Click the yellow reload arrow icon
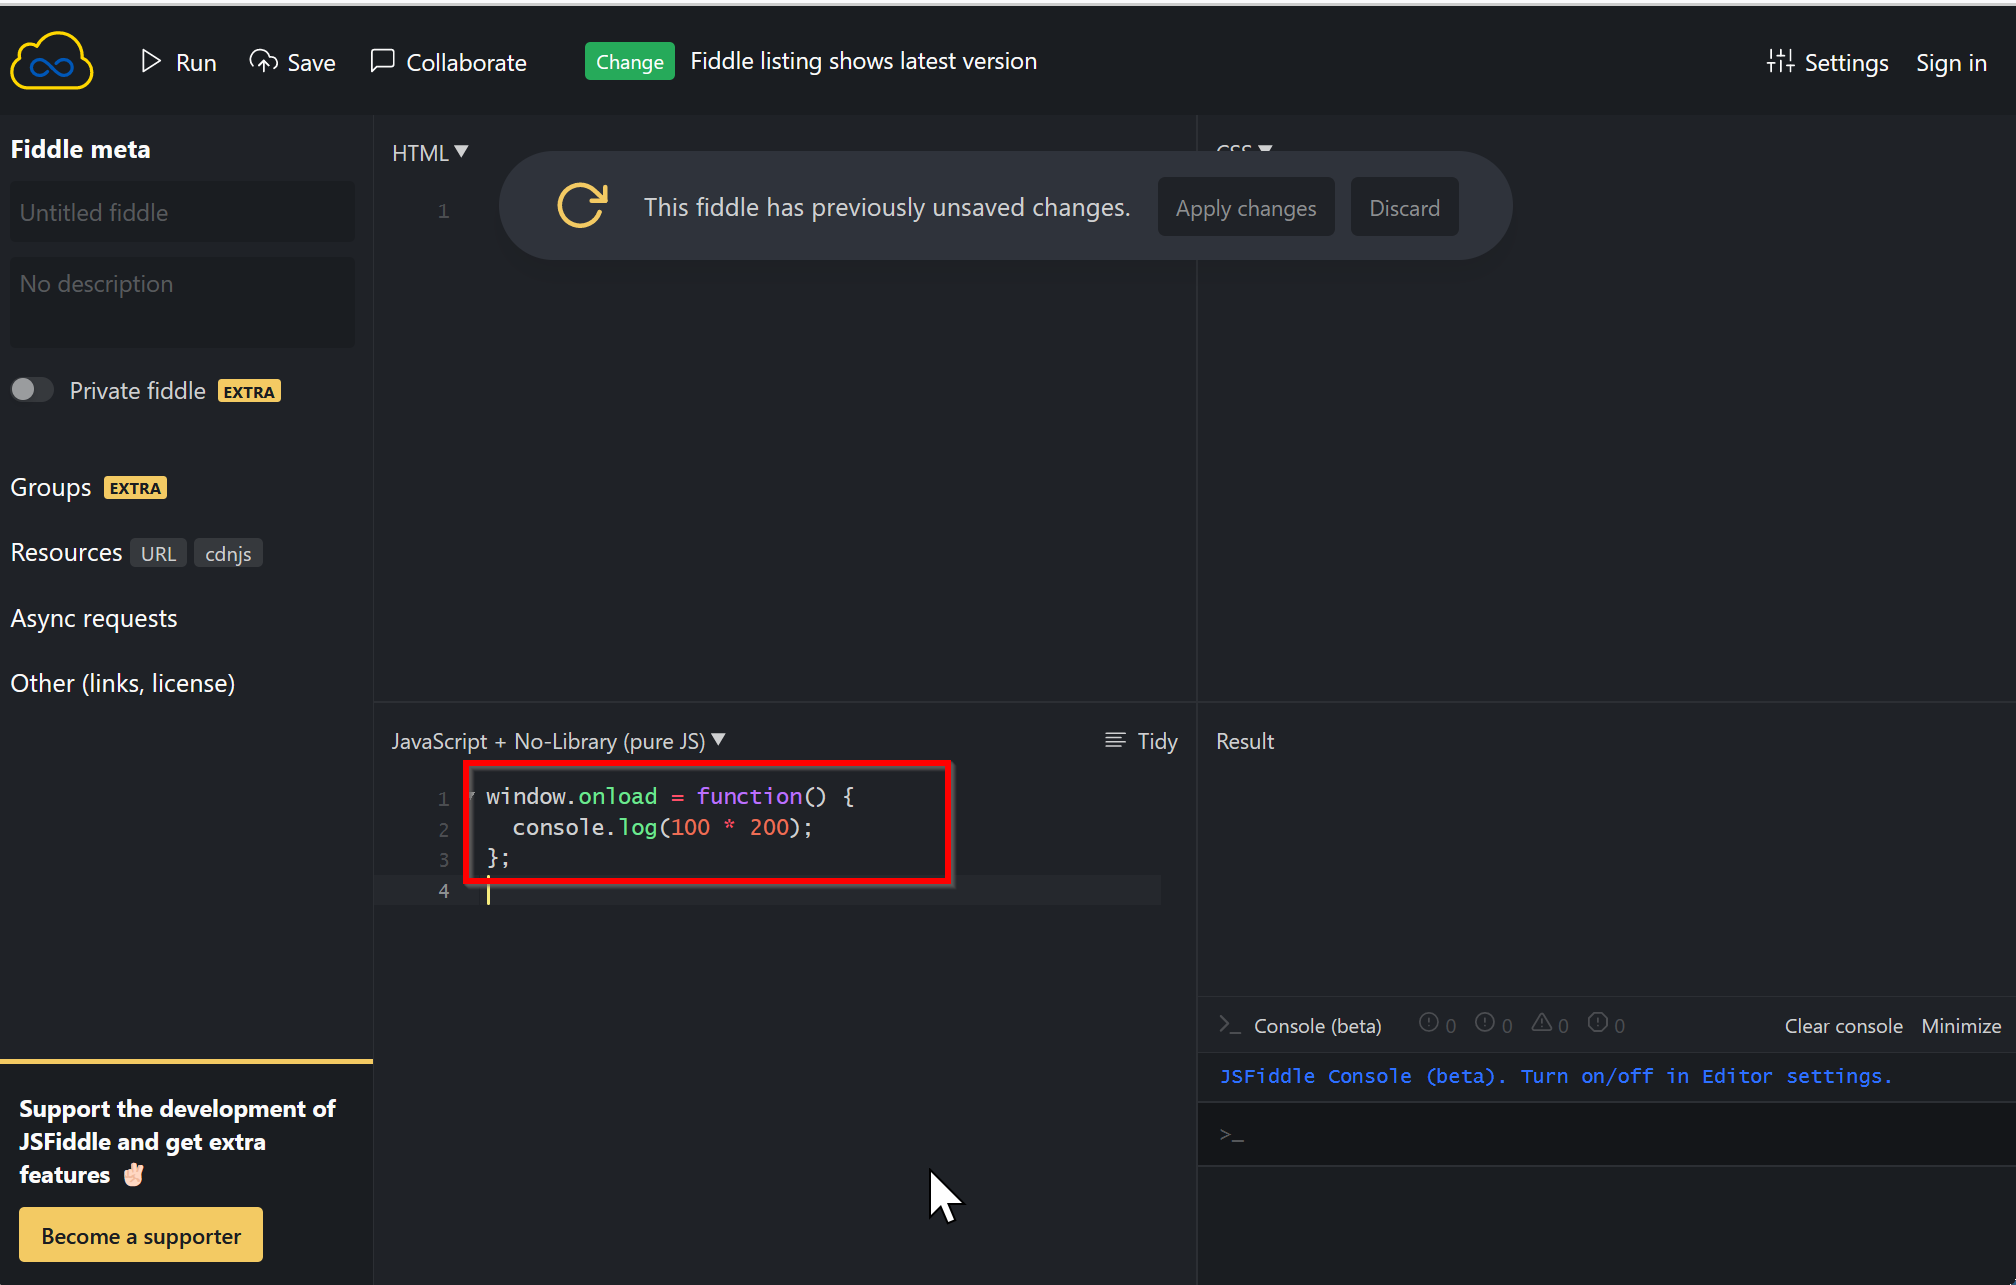Viewport: 2016px width, 1285px height. (582, 206)
